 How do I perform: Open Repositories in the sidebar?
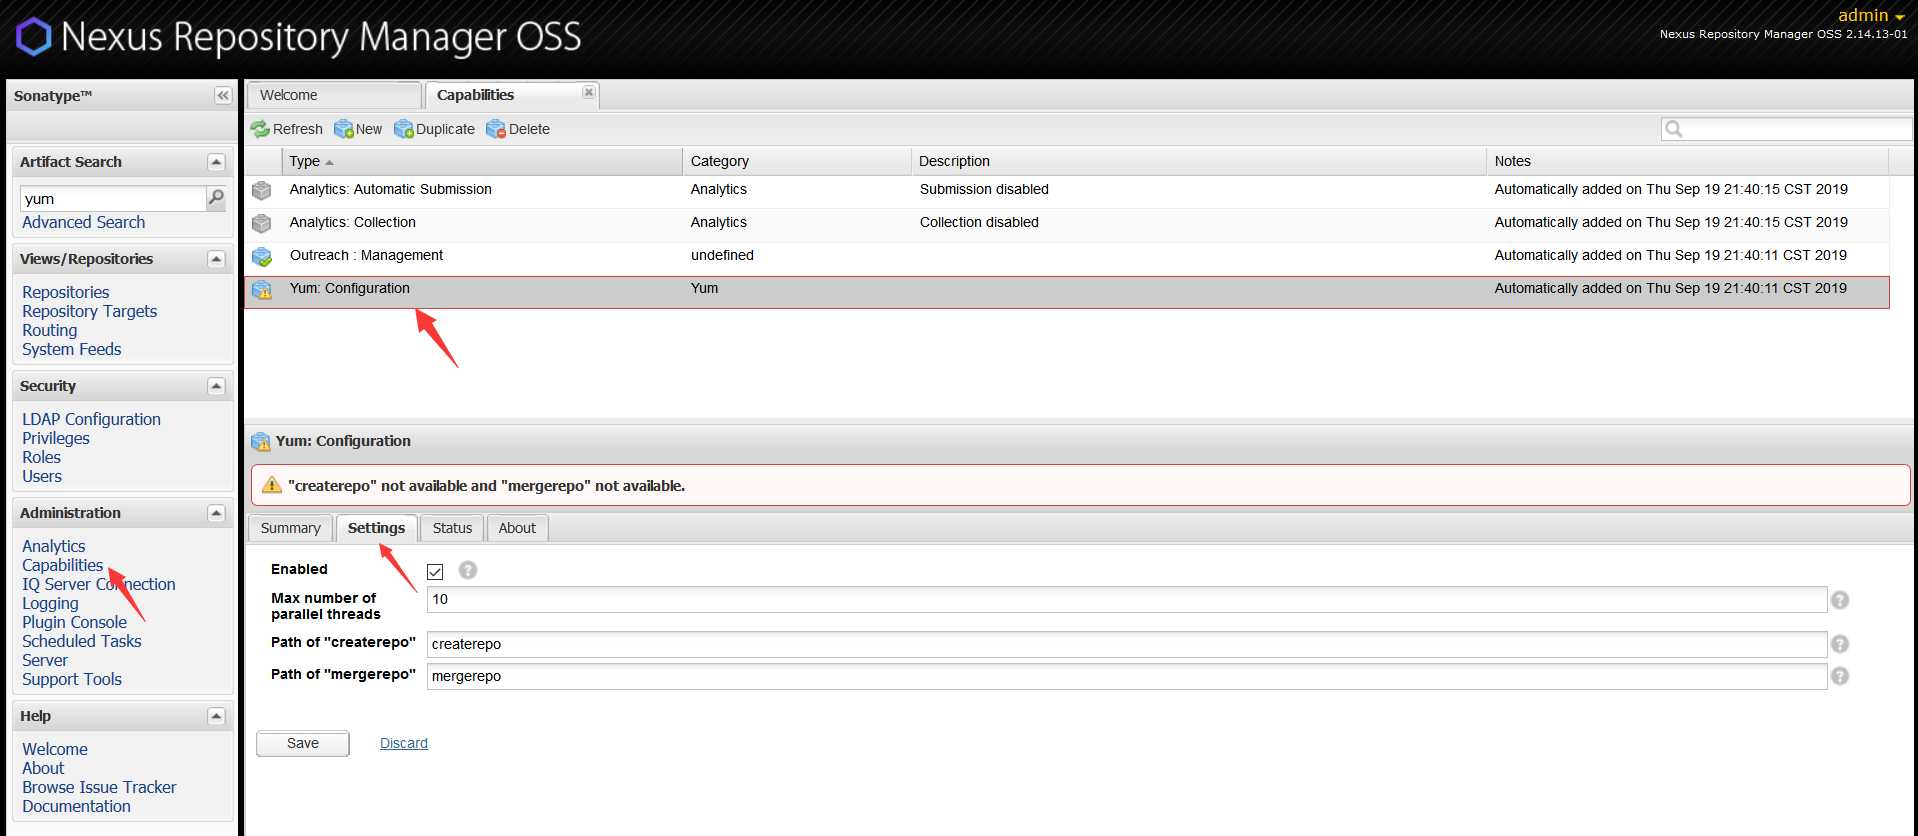point(66,292)
